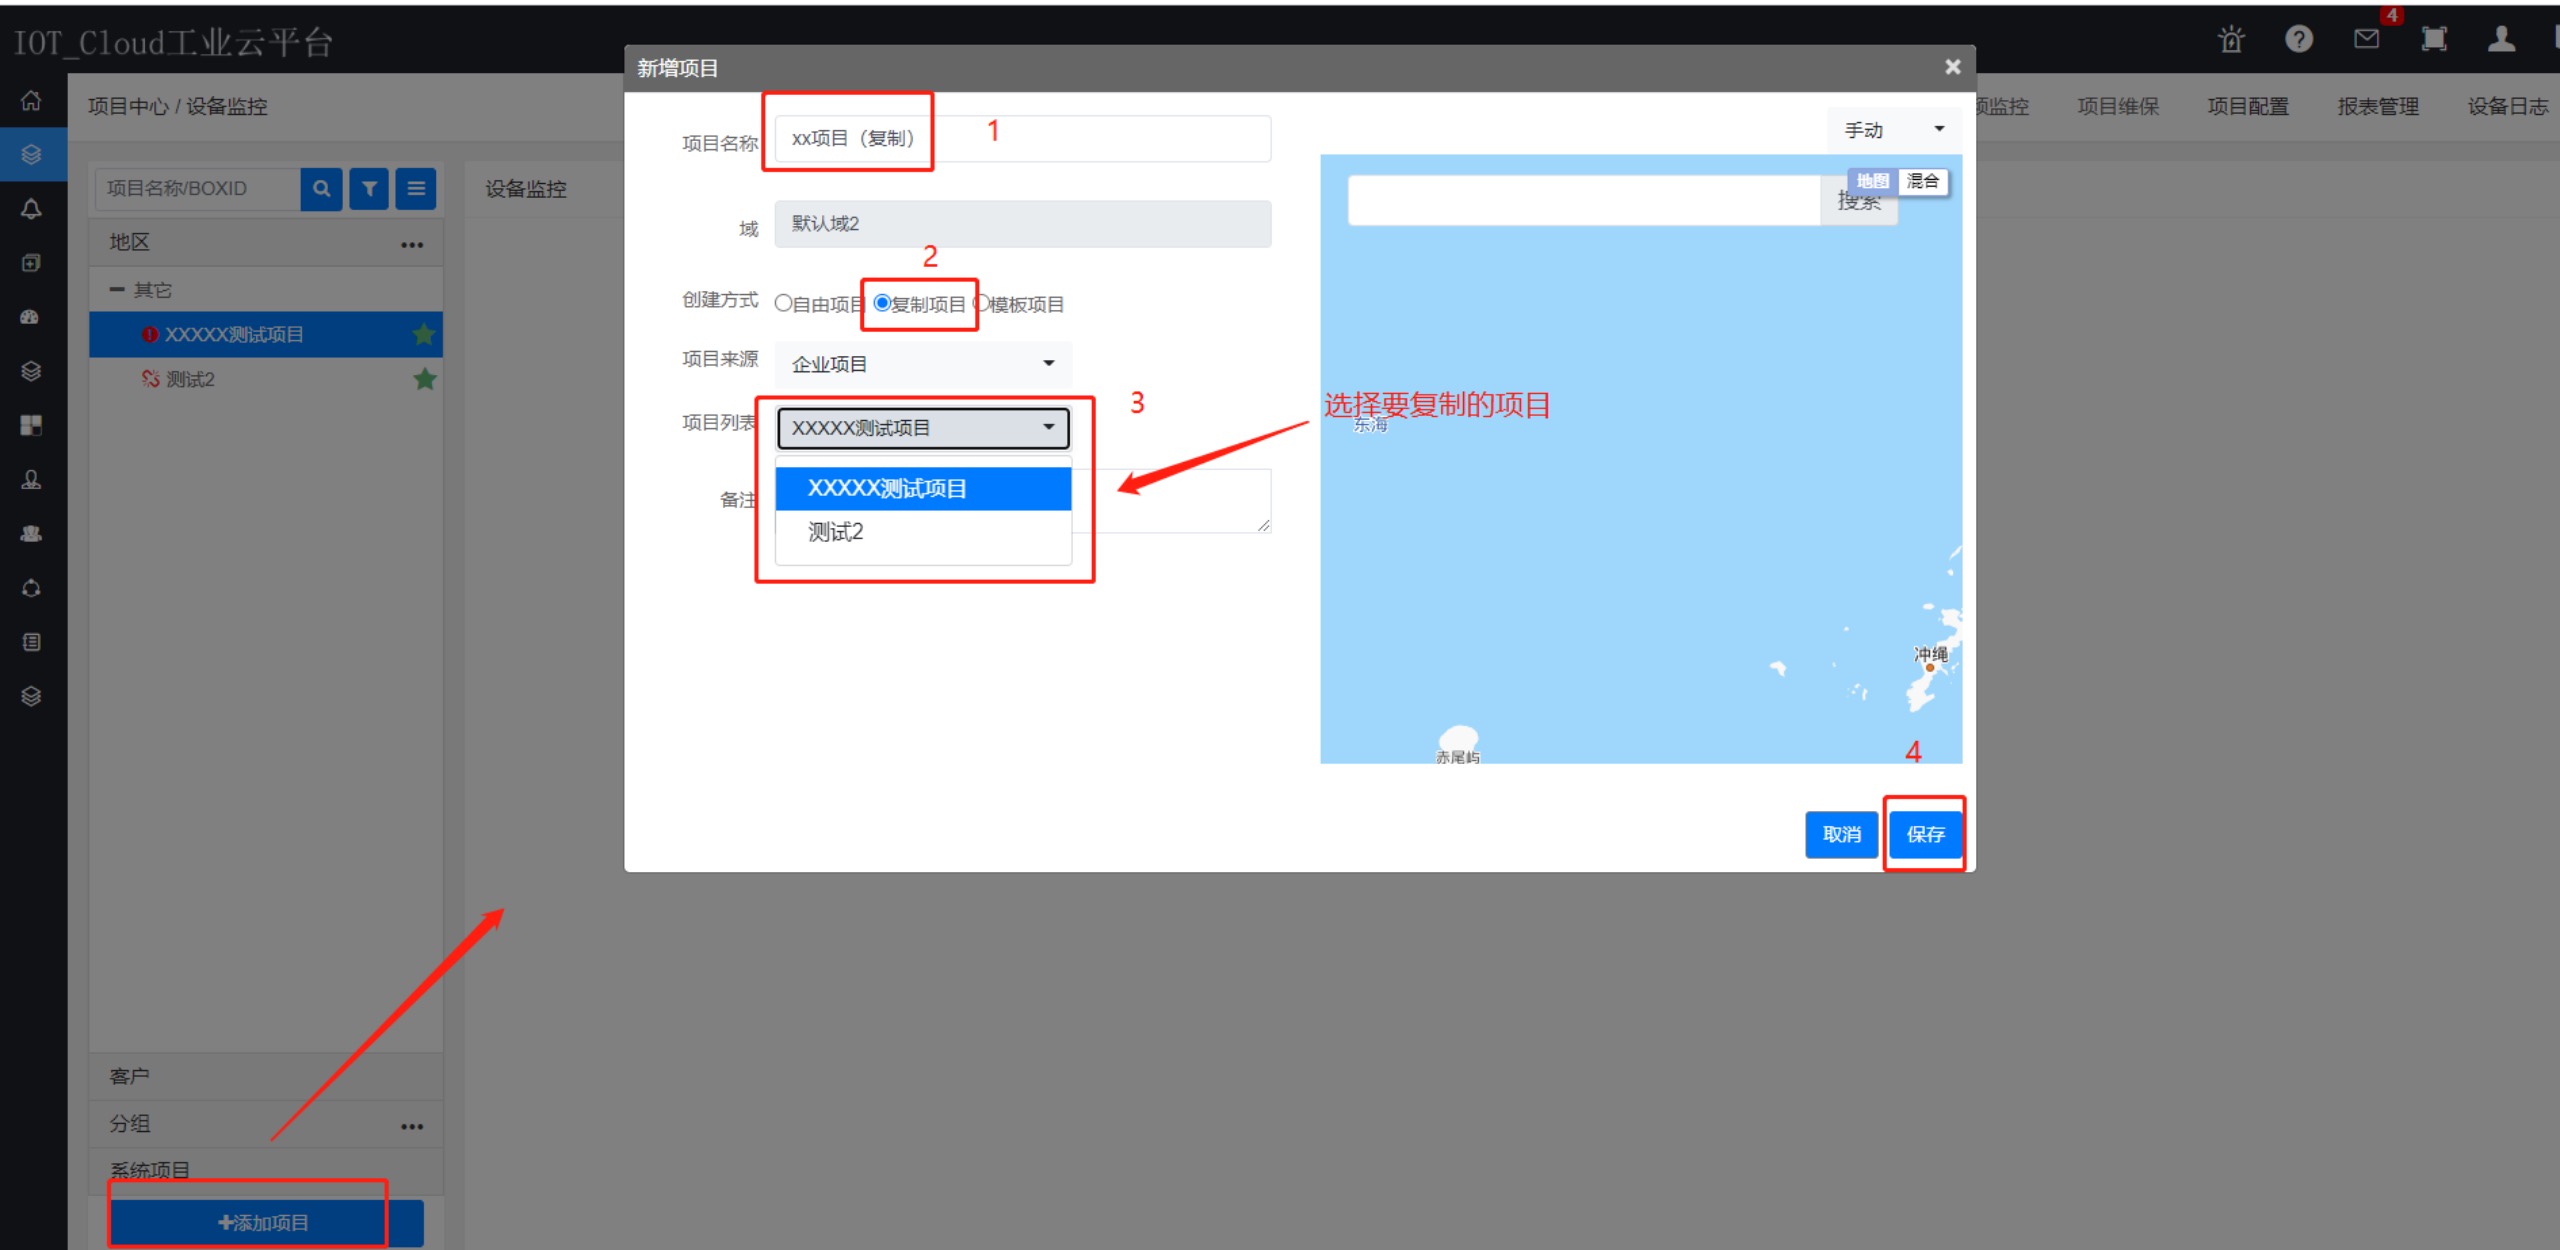Click the list menu icon button
The height and width of the screenshot is (1250, 2560).
416,188
